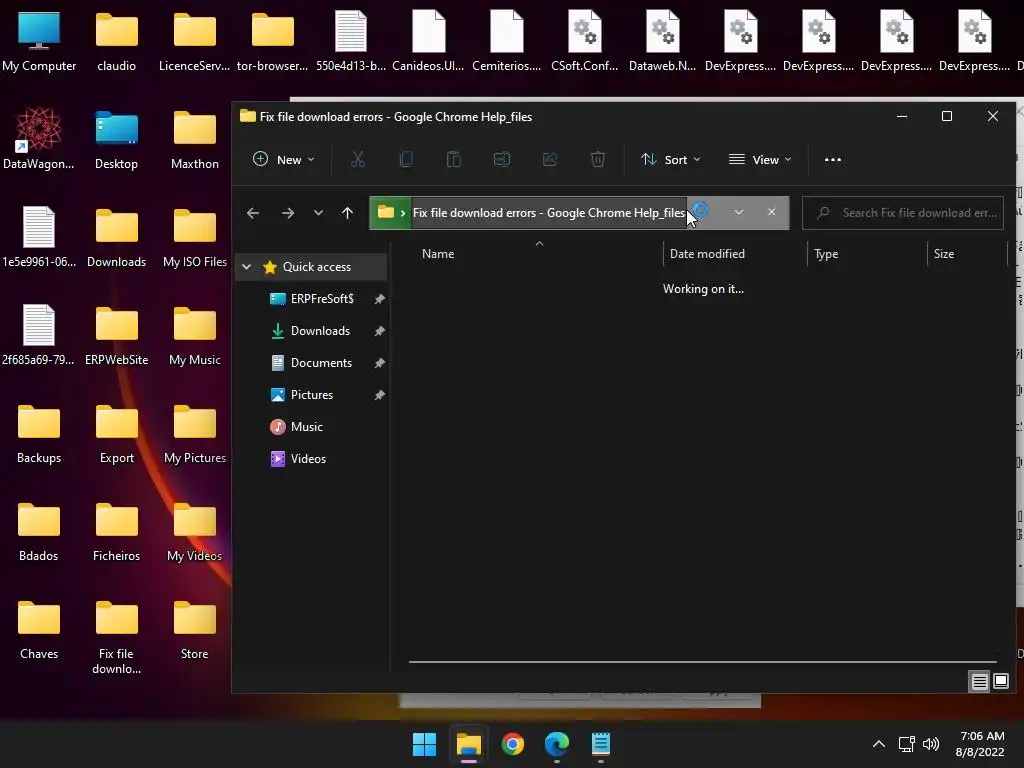Click the Delete trash icon
Viewport: 1024px width, 768px height.
(598, 159)
